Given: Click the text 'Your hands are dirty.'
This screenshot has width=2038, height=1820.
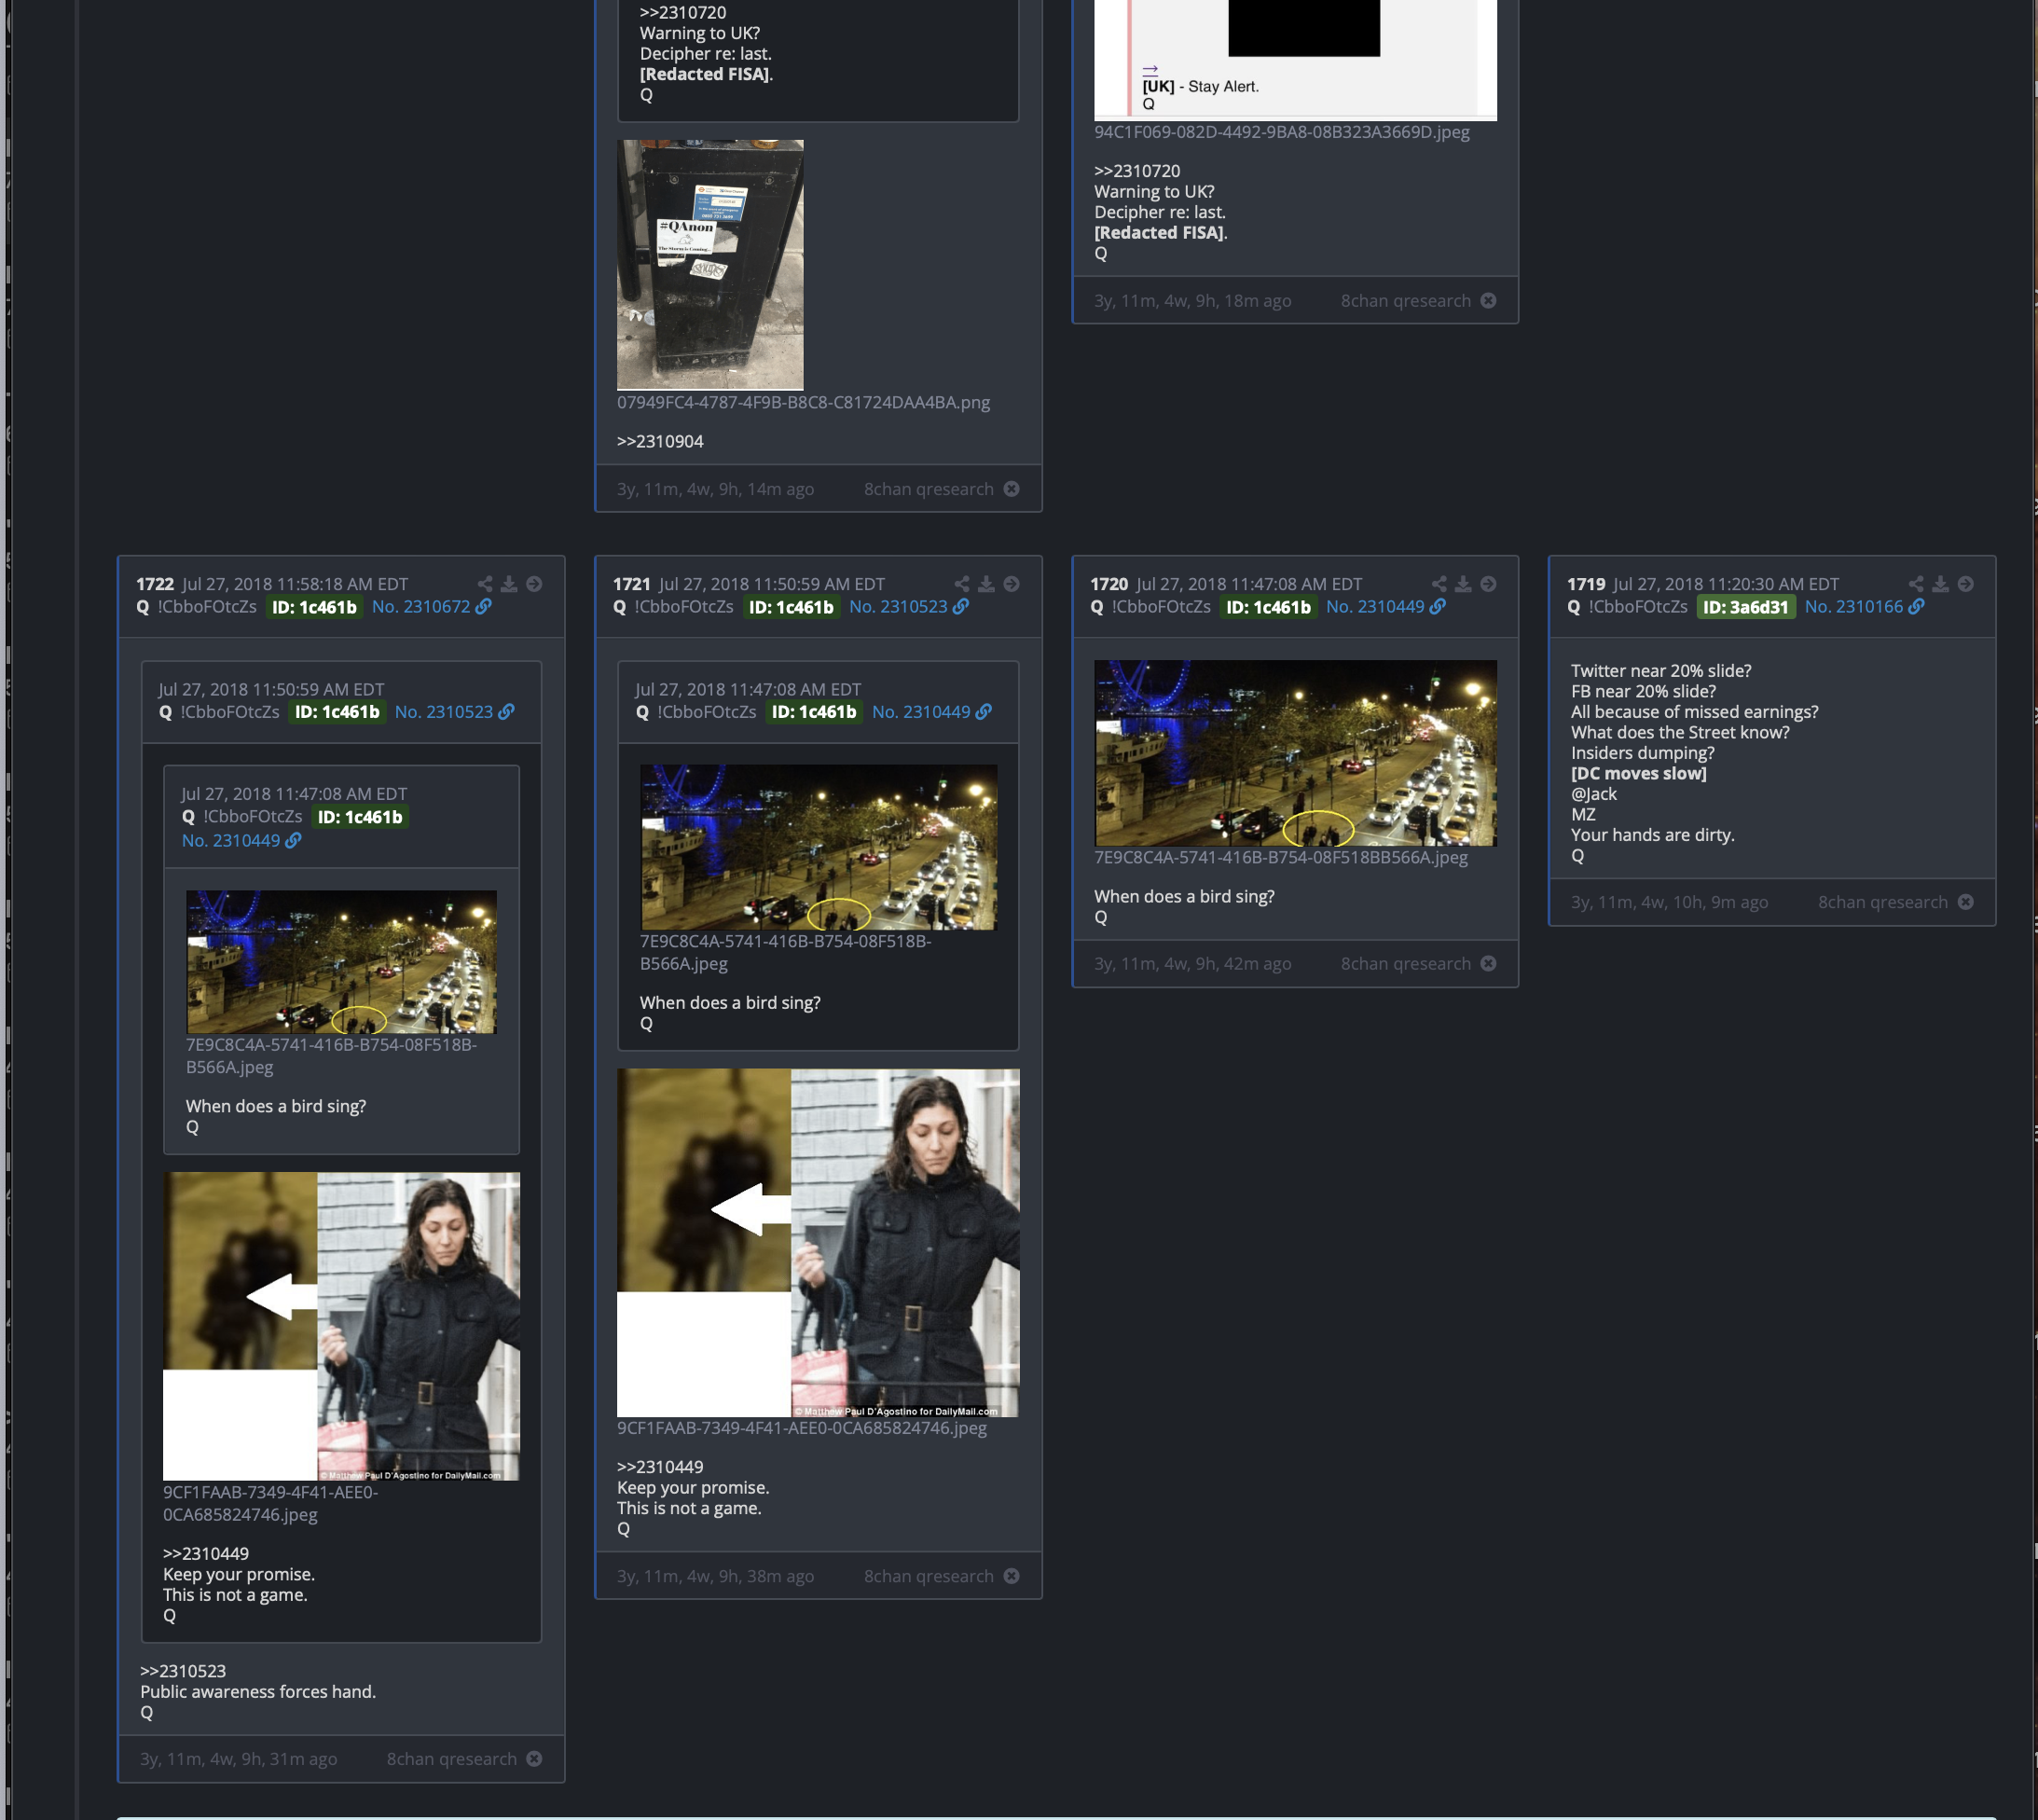Looking at the screenshot, I should click(1653, 835).
